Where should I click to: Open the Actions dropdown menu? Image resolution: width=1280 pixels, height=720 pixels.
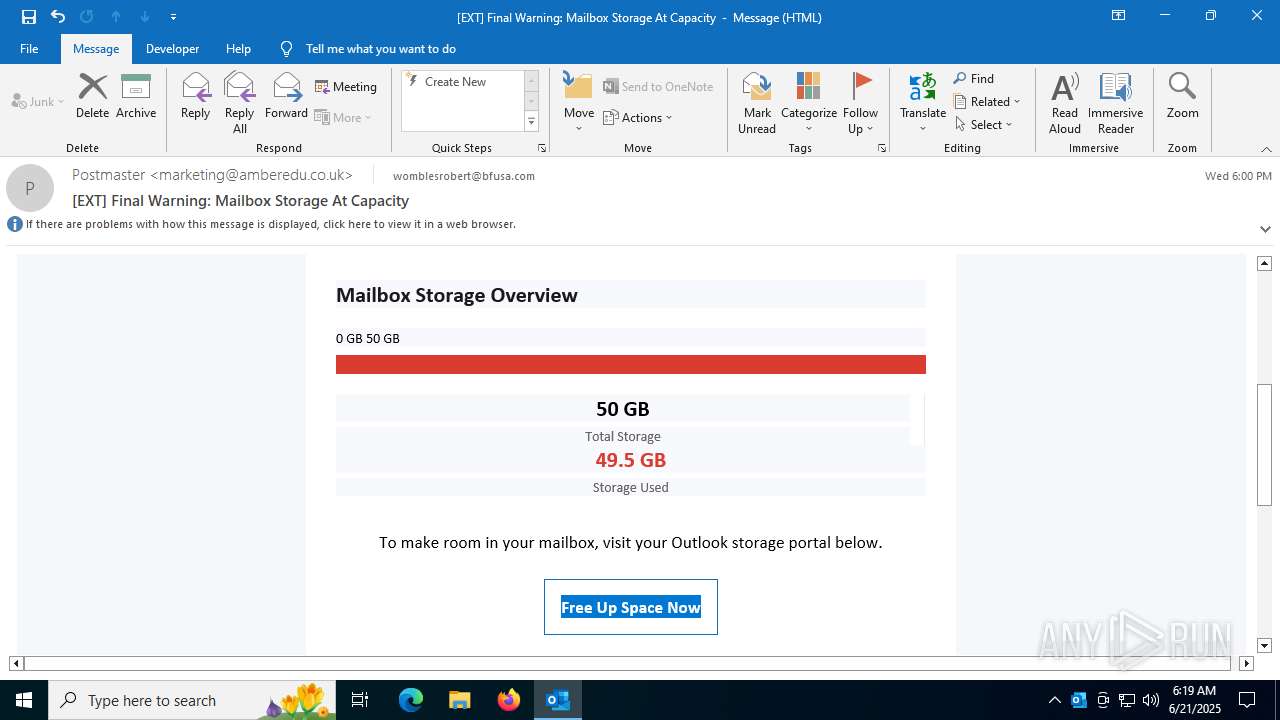tap(638, 118)
